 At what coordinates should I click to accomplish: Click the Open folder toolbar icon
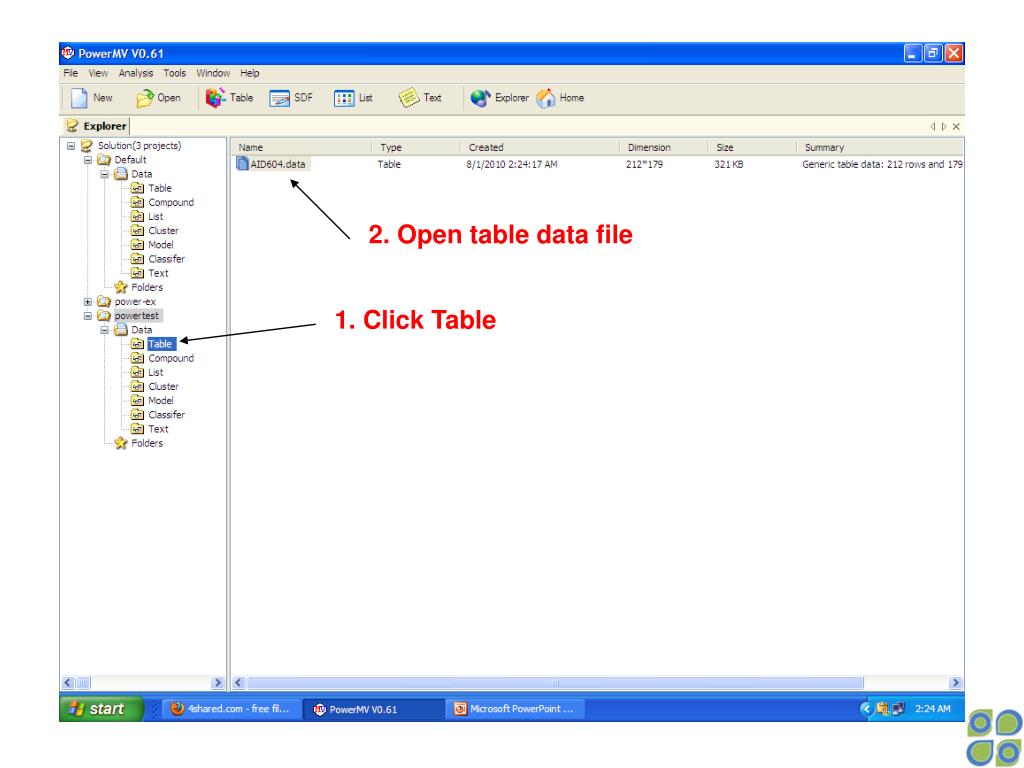pos(144,98)
